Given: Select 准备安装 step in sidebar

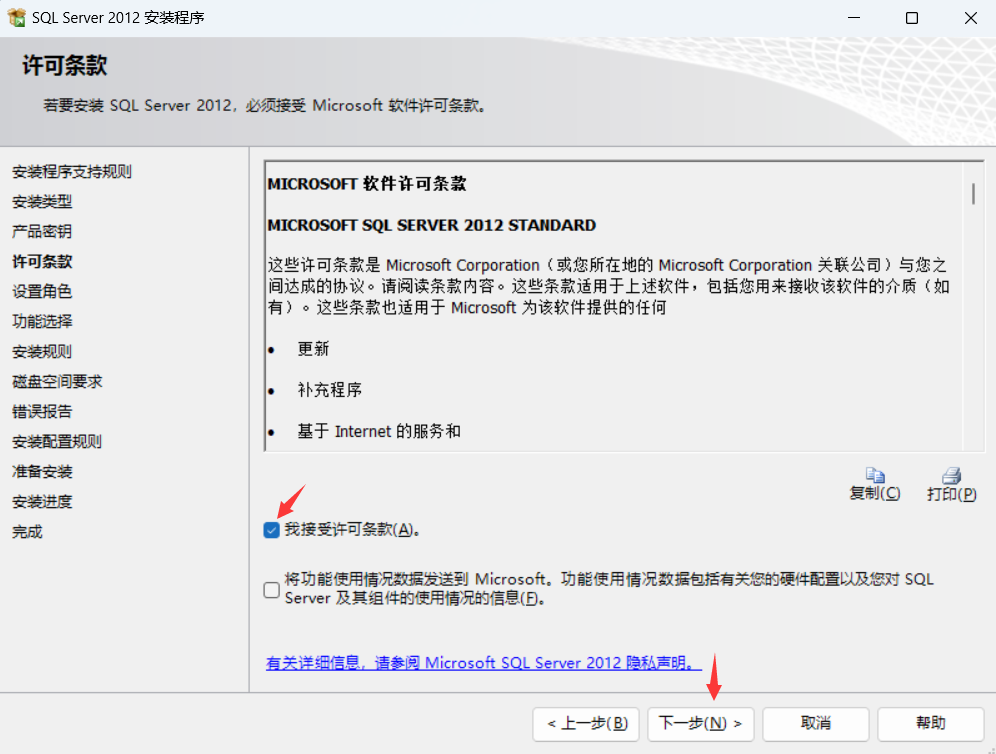Looking at the screenshot, I should [x=42, y=472].
